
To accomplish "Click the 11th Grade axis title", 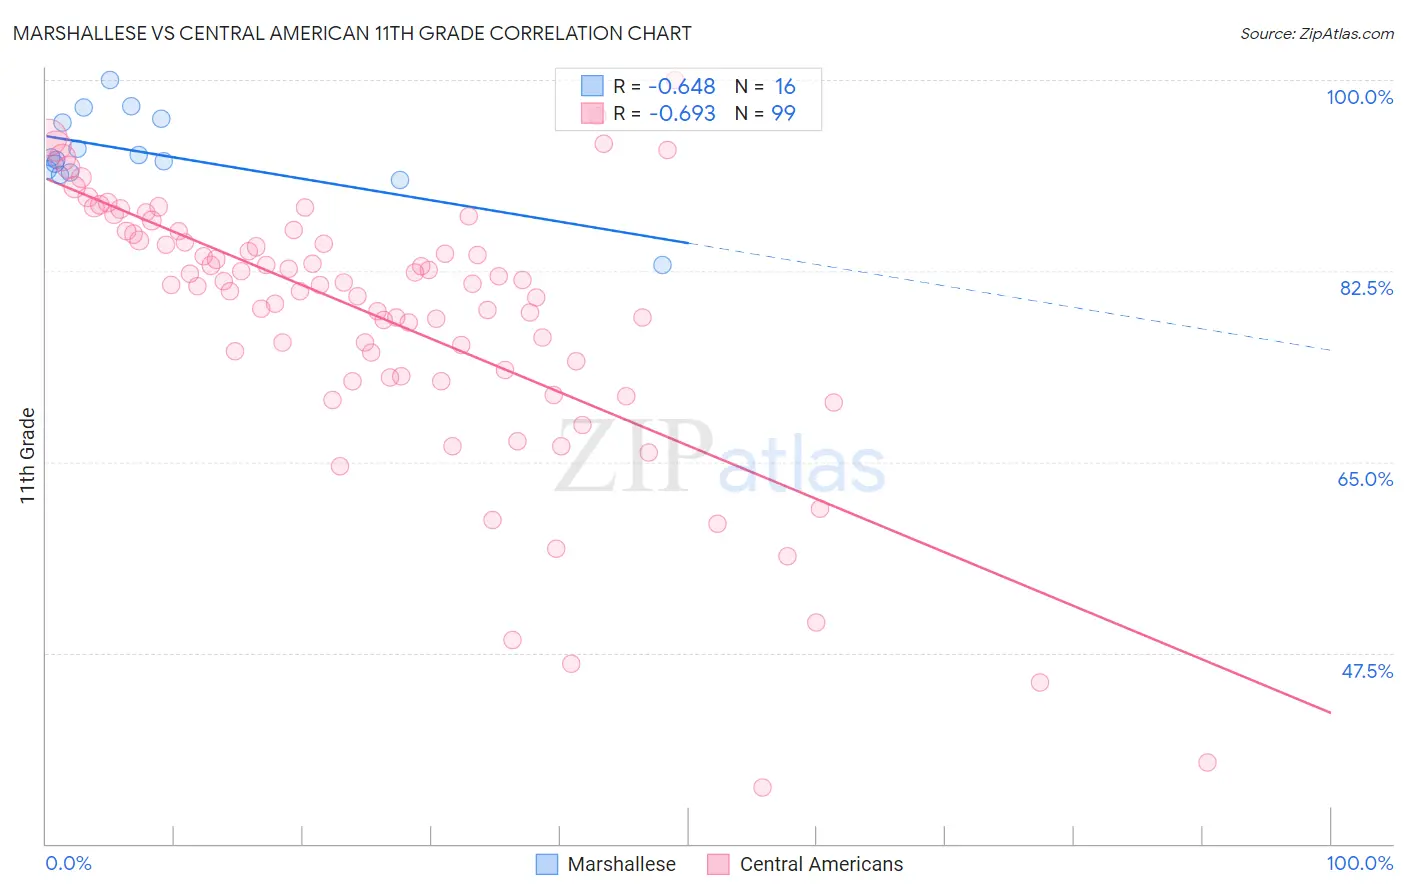I will (28, 456).
